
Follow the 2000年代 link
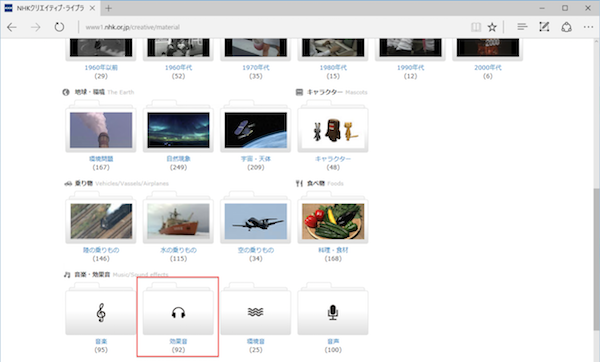[x=488, y=67]
